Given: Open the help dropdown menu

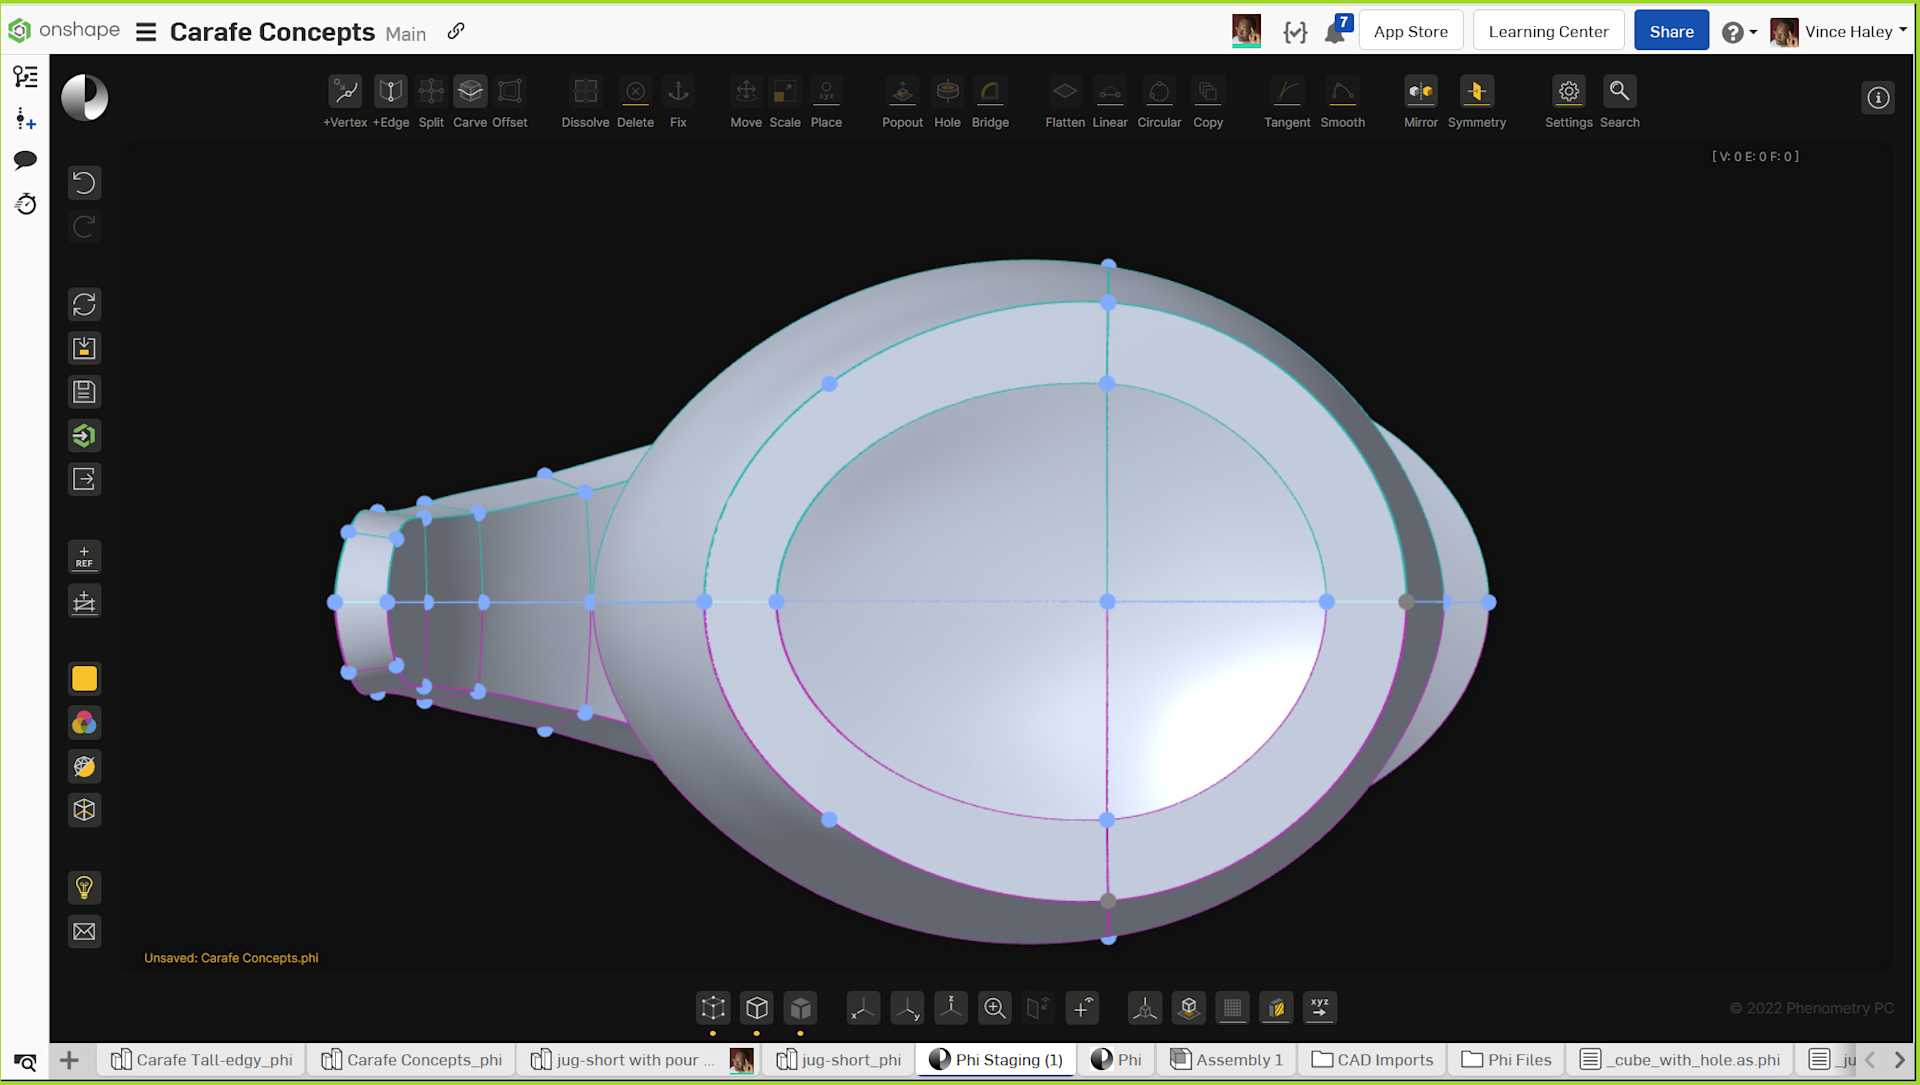Looking at the screenshot, I should coord(1740,32).
